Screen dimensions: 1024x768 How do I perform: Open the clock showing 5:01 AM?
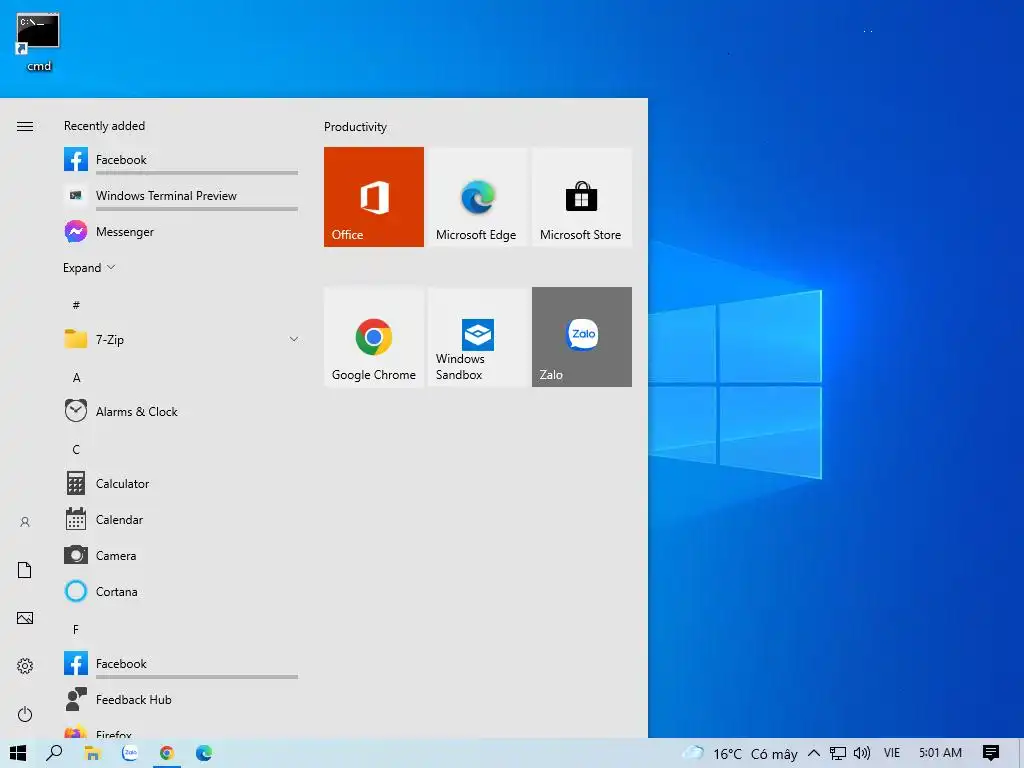point(940,753)
